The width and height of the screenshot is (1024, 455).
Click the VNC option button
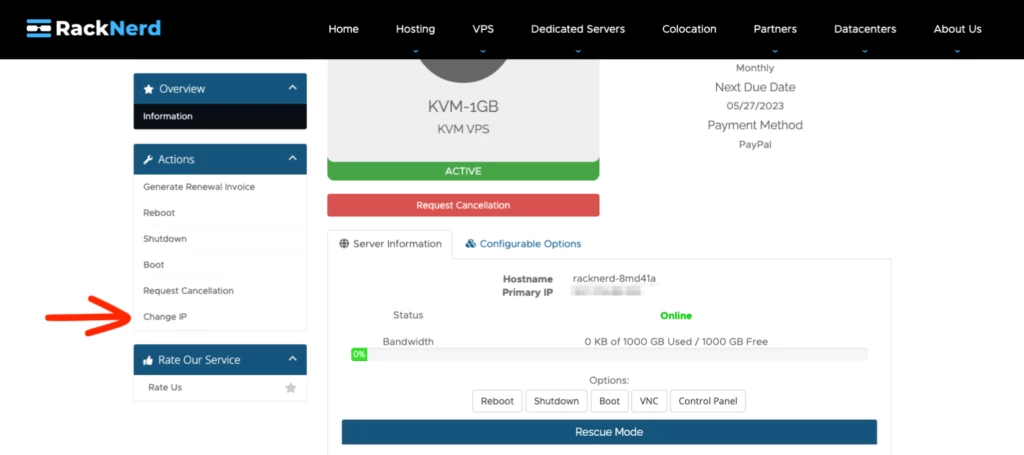tap(647, 401)
